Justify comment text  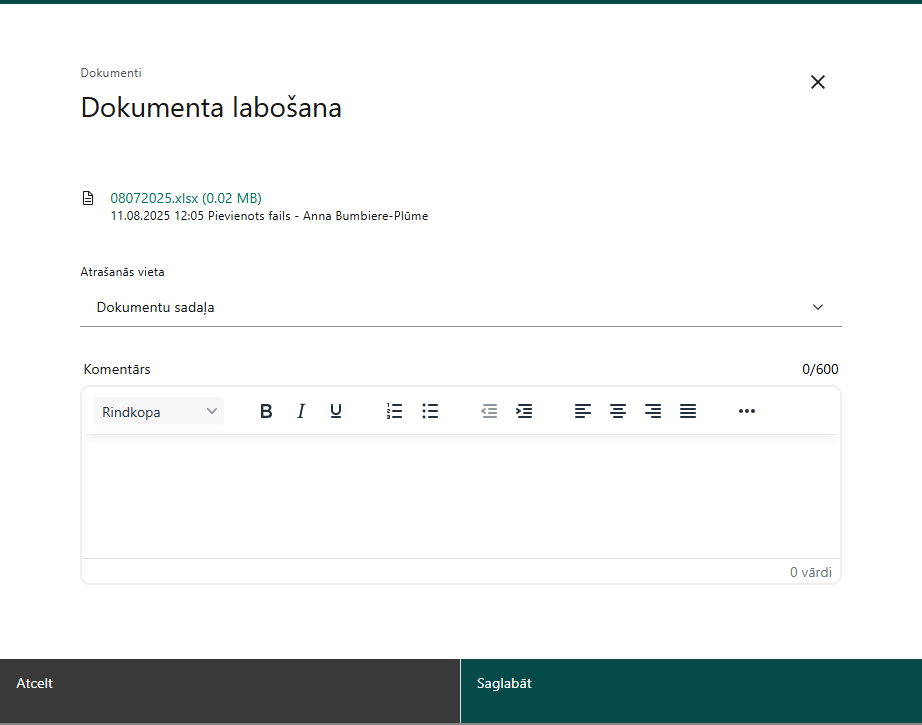pyautogui.click(x=688, y=411)
